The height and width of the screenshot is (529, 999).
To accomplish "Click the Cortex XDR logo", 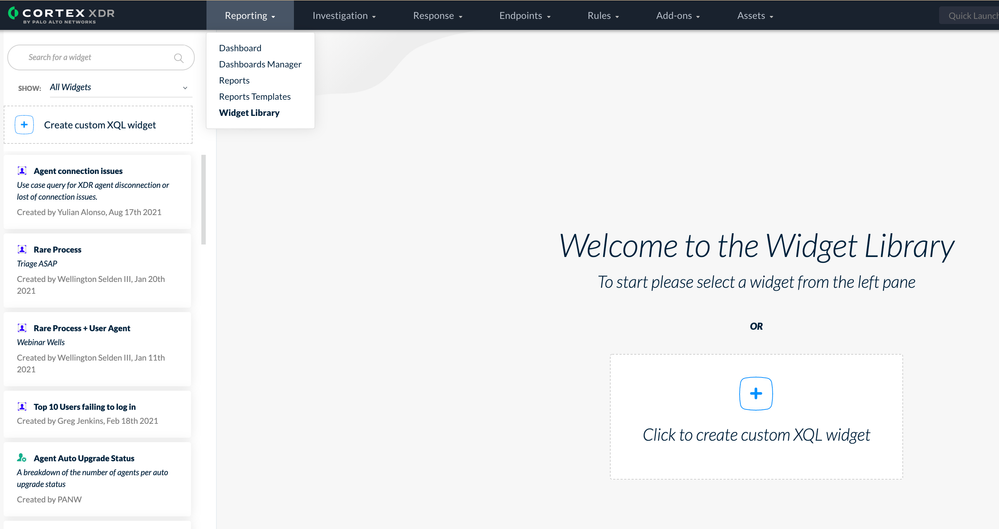I will [x=61, y=15].
